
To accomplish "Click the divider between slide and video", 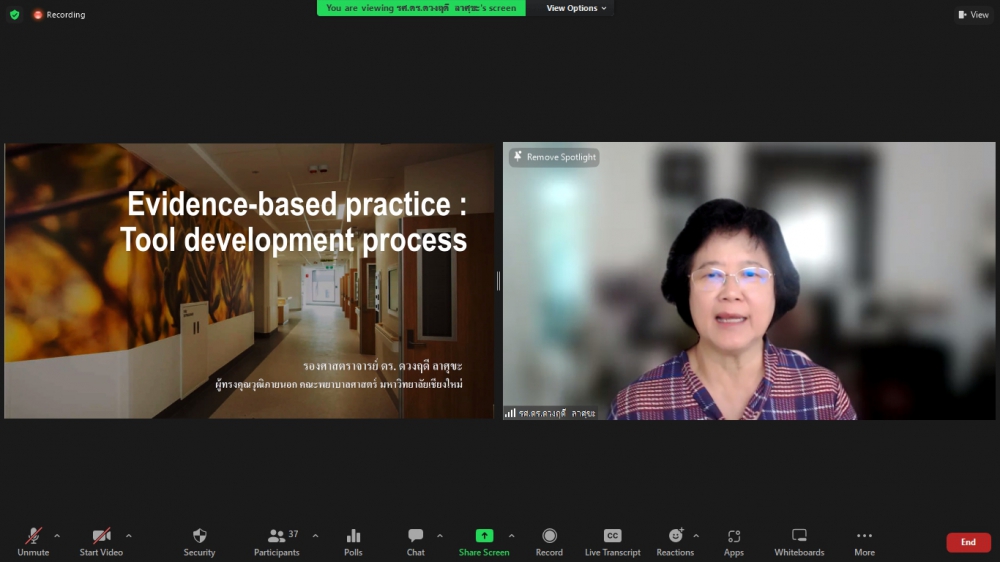I will tap(498, 281).
